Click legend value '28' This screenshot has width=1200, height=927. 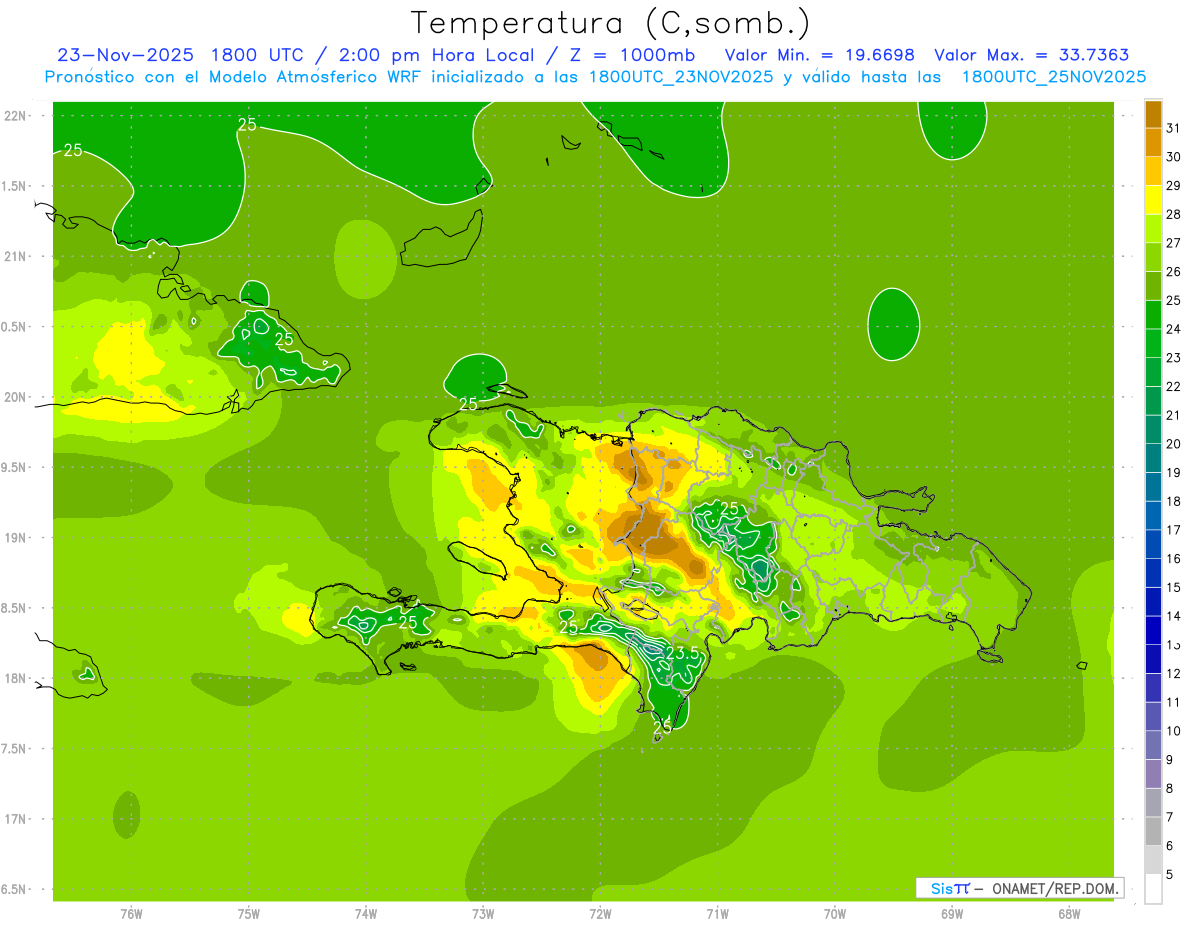[x=1173, y=214]
